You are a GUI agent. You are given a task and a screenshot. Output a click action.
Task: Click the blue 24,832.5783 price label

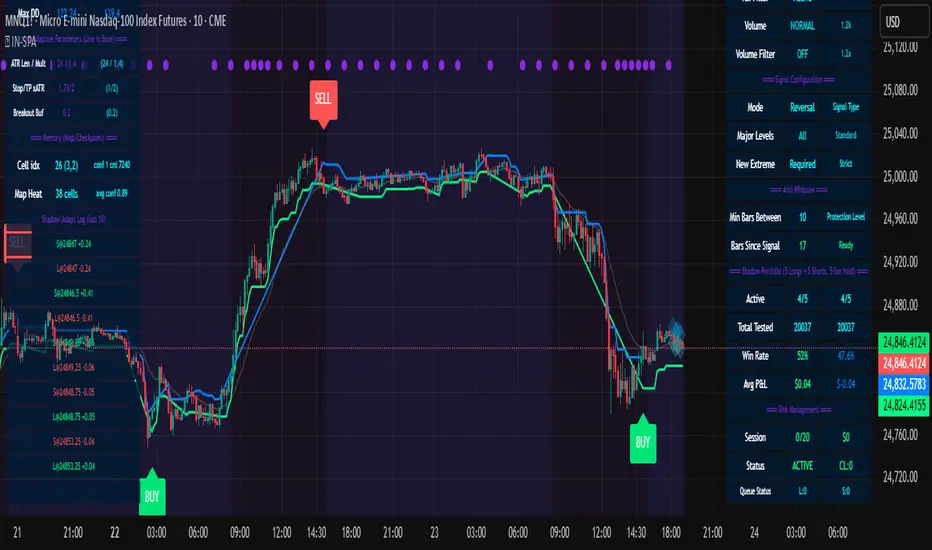[904, 385]
